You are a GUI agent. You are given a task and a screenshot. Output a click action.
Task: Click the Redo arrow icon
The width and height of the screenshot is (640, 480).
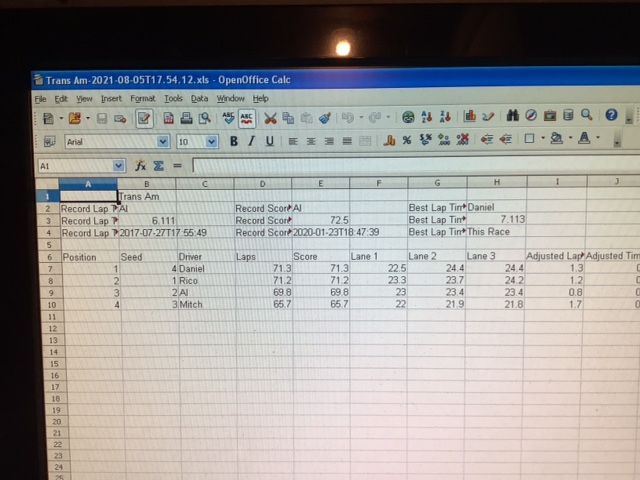point(374,118)
